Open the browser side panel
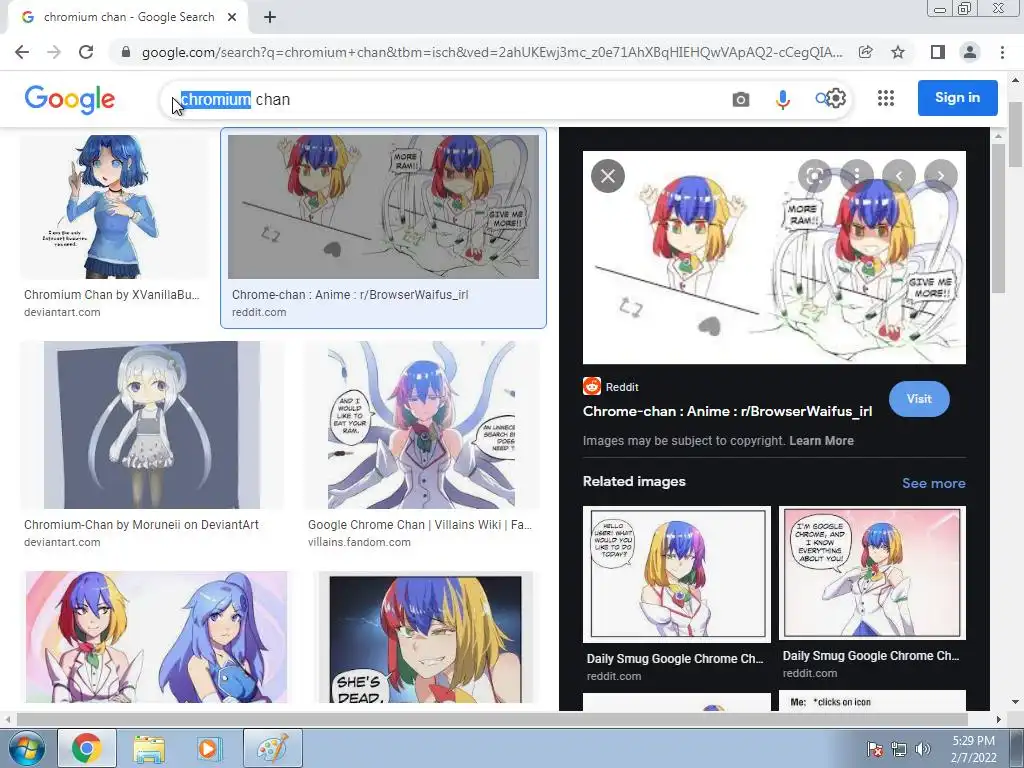Screen dimensions: 1024x768 point(938,52)
